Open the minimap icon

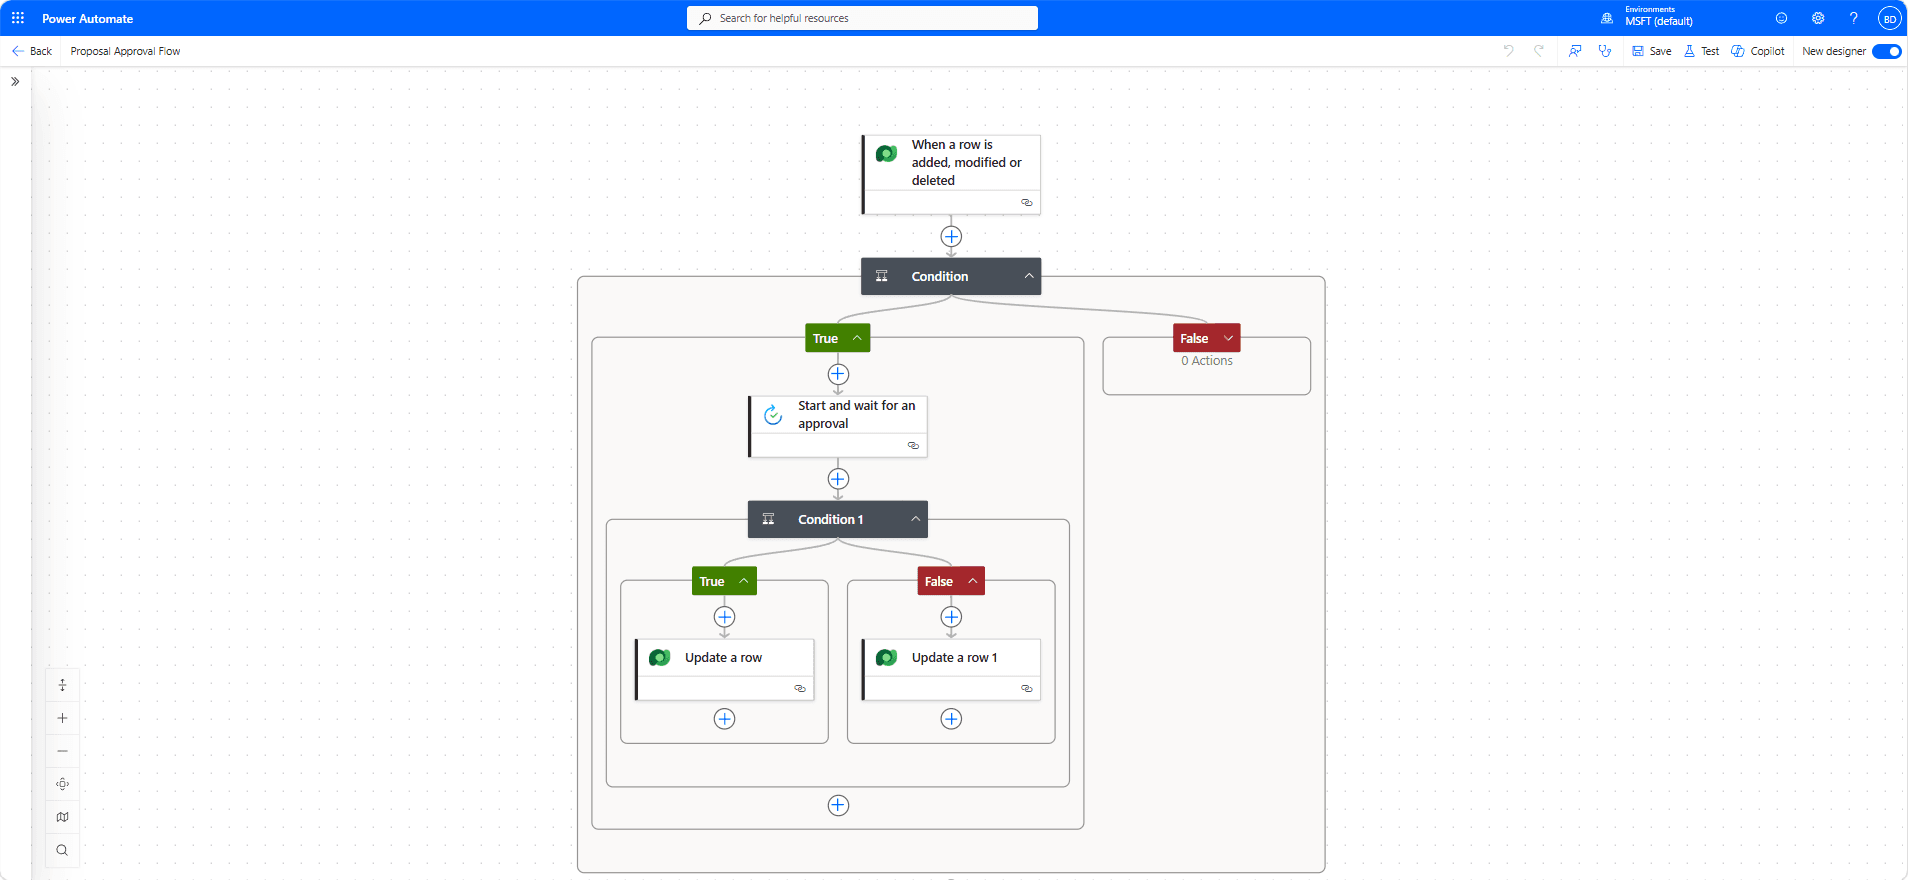pos(62,817)
